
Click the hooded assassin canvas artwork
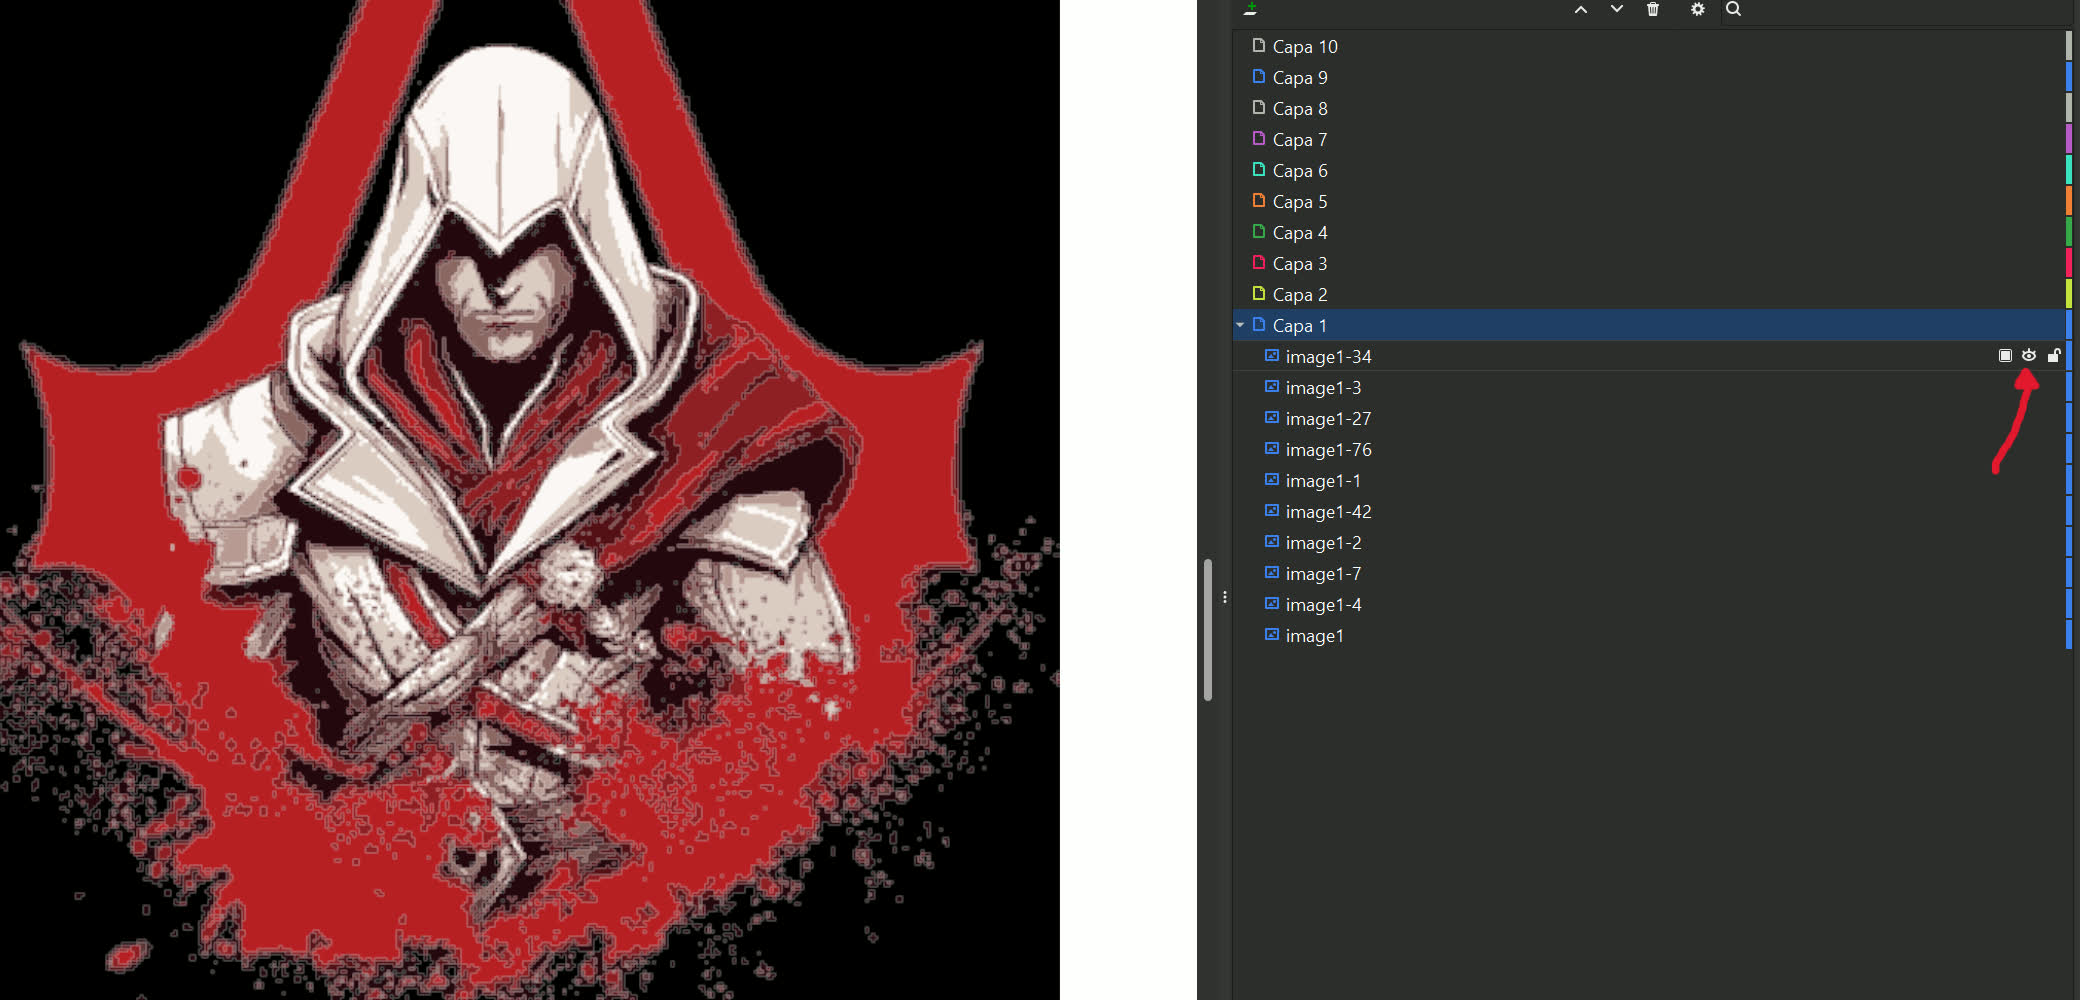(x=530, y=500)
